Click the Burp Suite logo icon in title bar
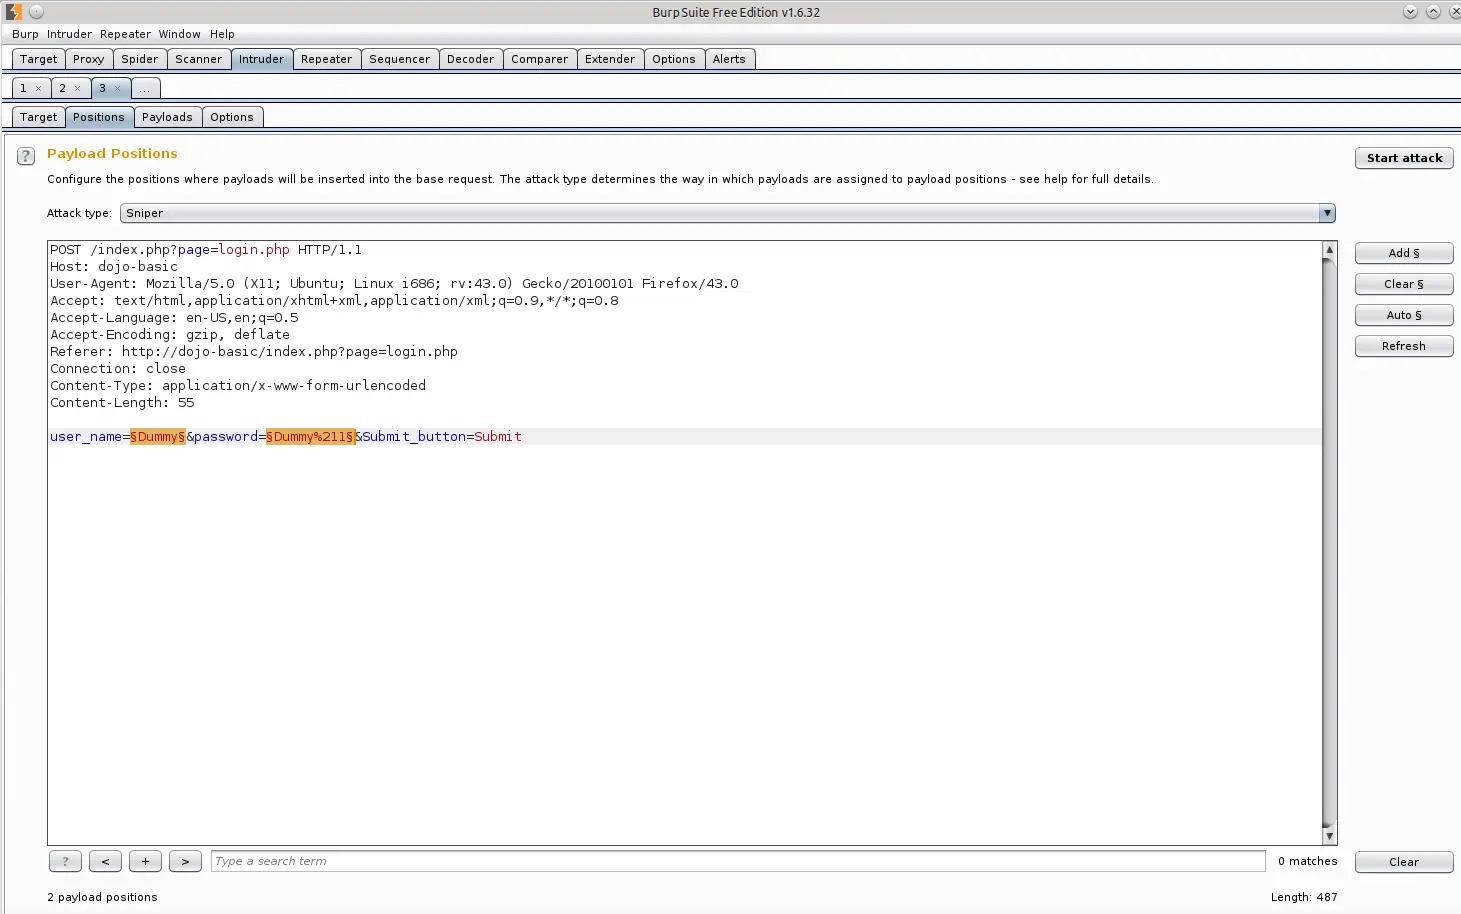The image size is (1461, 914). pos(13,12)
